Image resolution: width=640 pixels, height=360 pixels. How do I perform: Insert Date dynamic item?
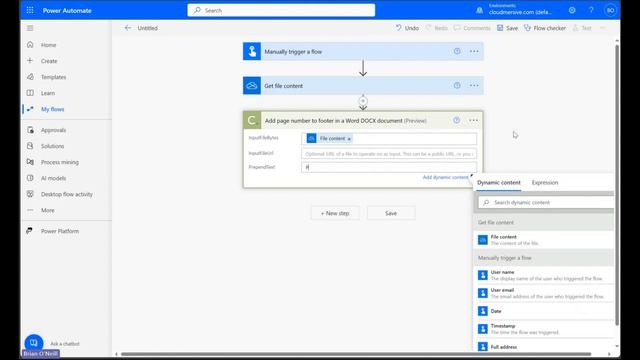[x=544, y=311]
